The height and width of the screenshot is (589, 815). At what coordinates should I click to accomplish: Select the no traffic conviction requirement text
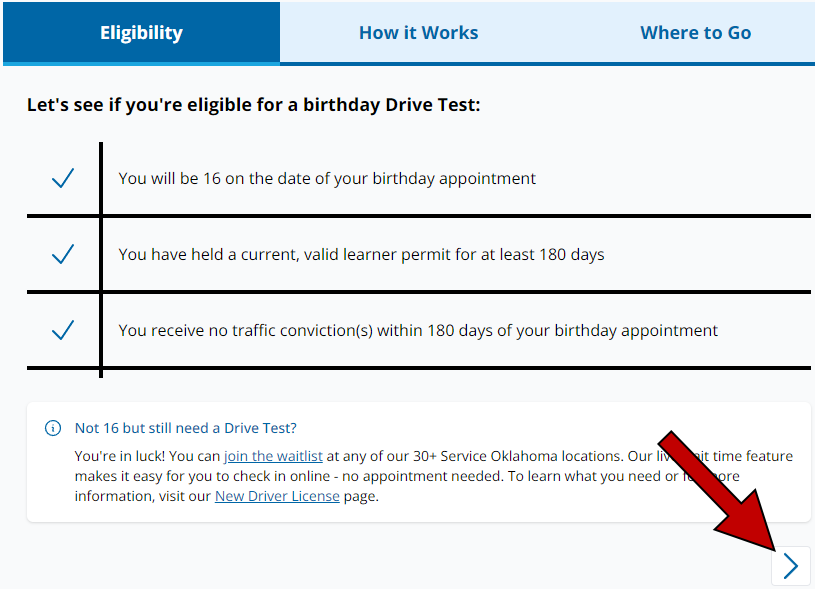pyautogui.click(x=418, y=330)
